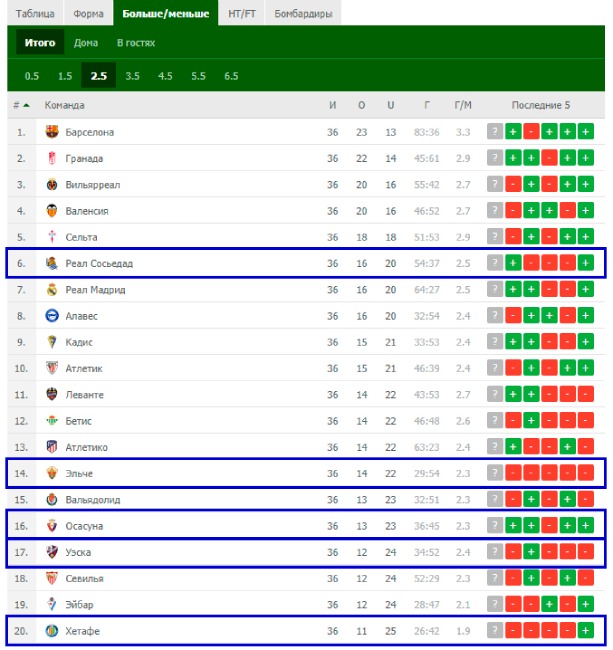613x650 pixels.
Task: Click the last green plus in Getafe row
Action: point(585,630)
